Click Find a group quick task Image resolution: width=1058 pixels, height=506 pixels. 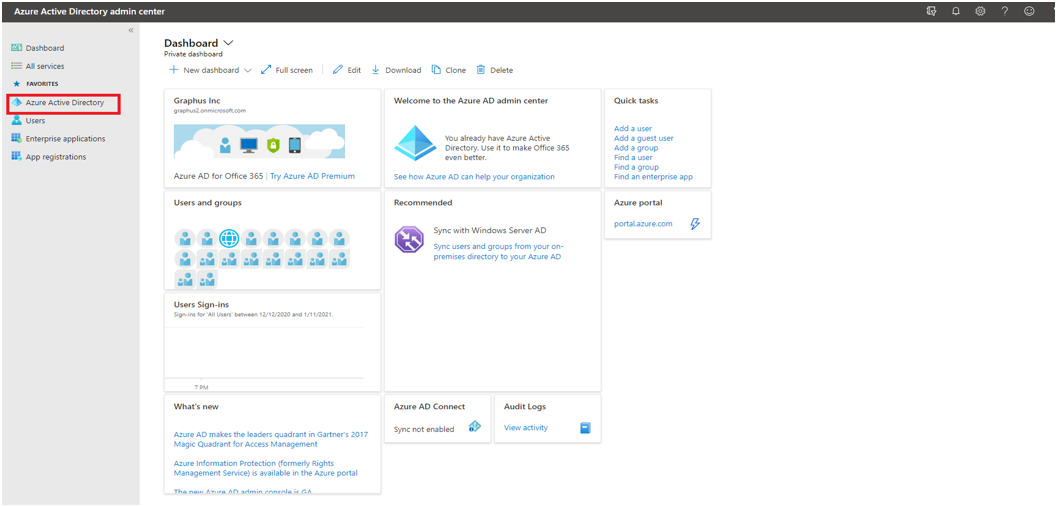coord(636,167)
